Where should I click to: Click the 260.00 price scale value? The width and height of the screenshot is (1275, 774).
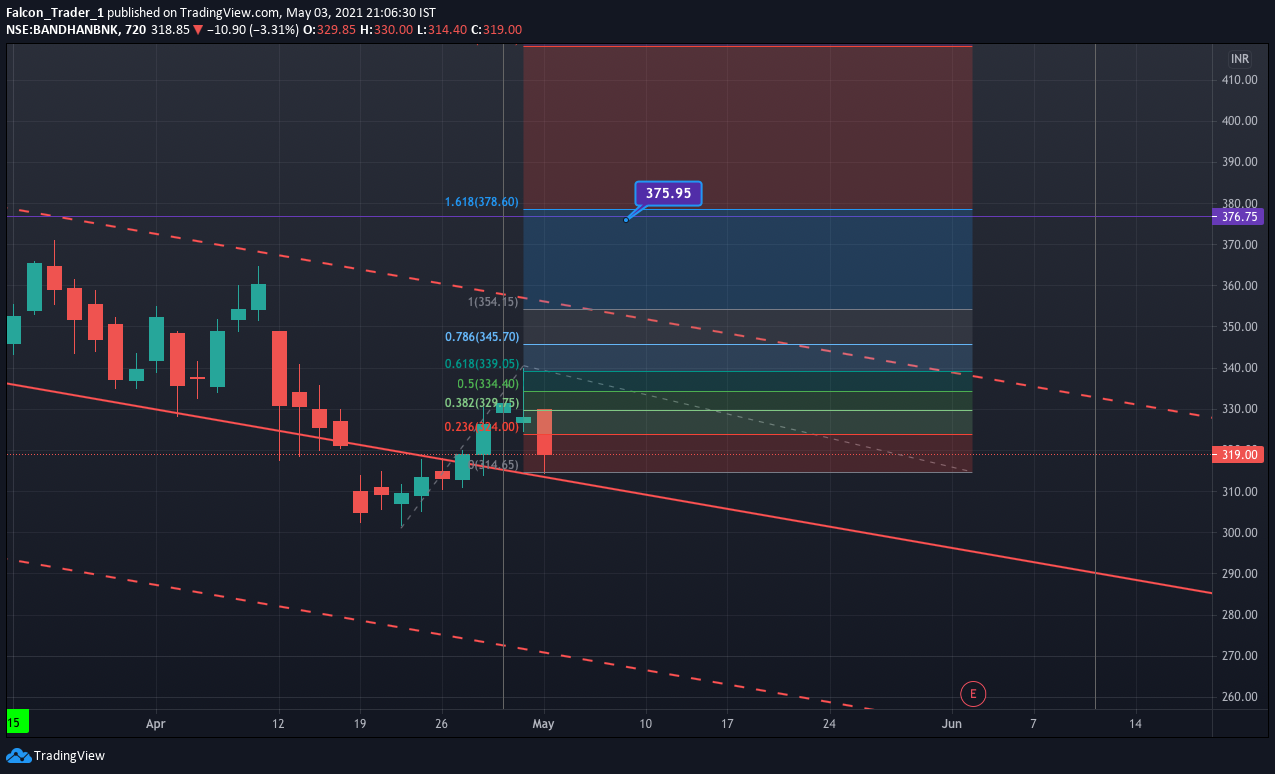click(1240, 697)
